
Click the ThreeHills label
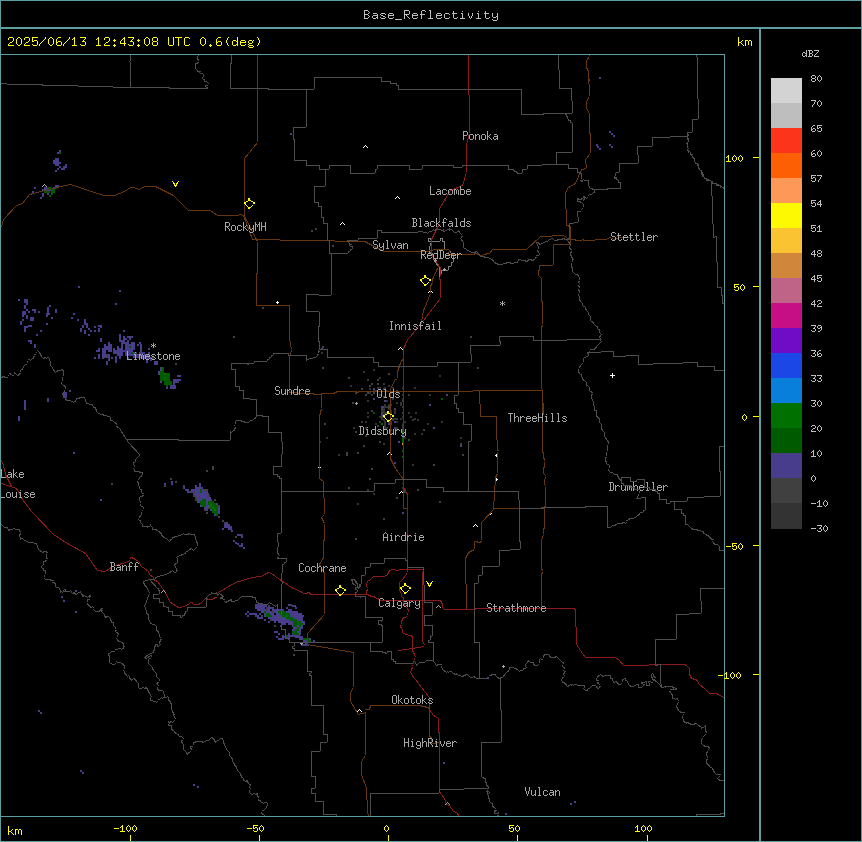click(x=537, y=418)
